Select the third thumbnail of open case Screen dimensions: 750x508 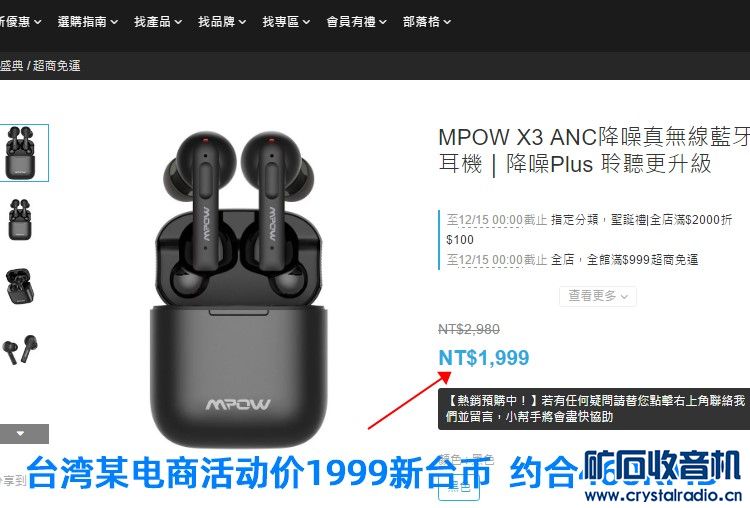tap(20, 286)
